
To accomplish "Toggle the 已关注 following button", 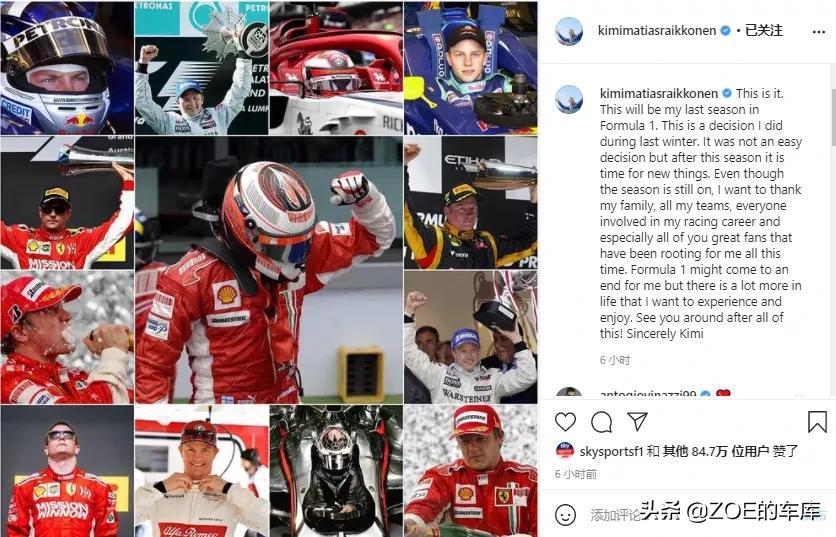I will (x=763, y=30).
